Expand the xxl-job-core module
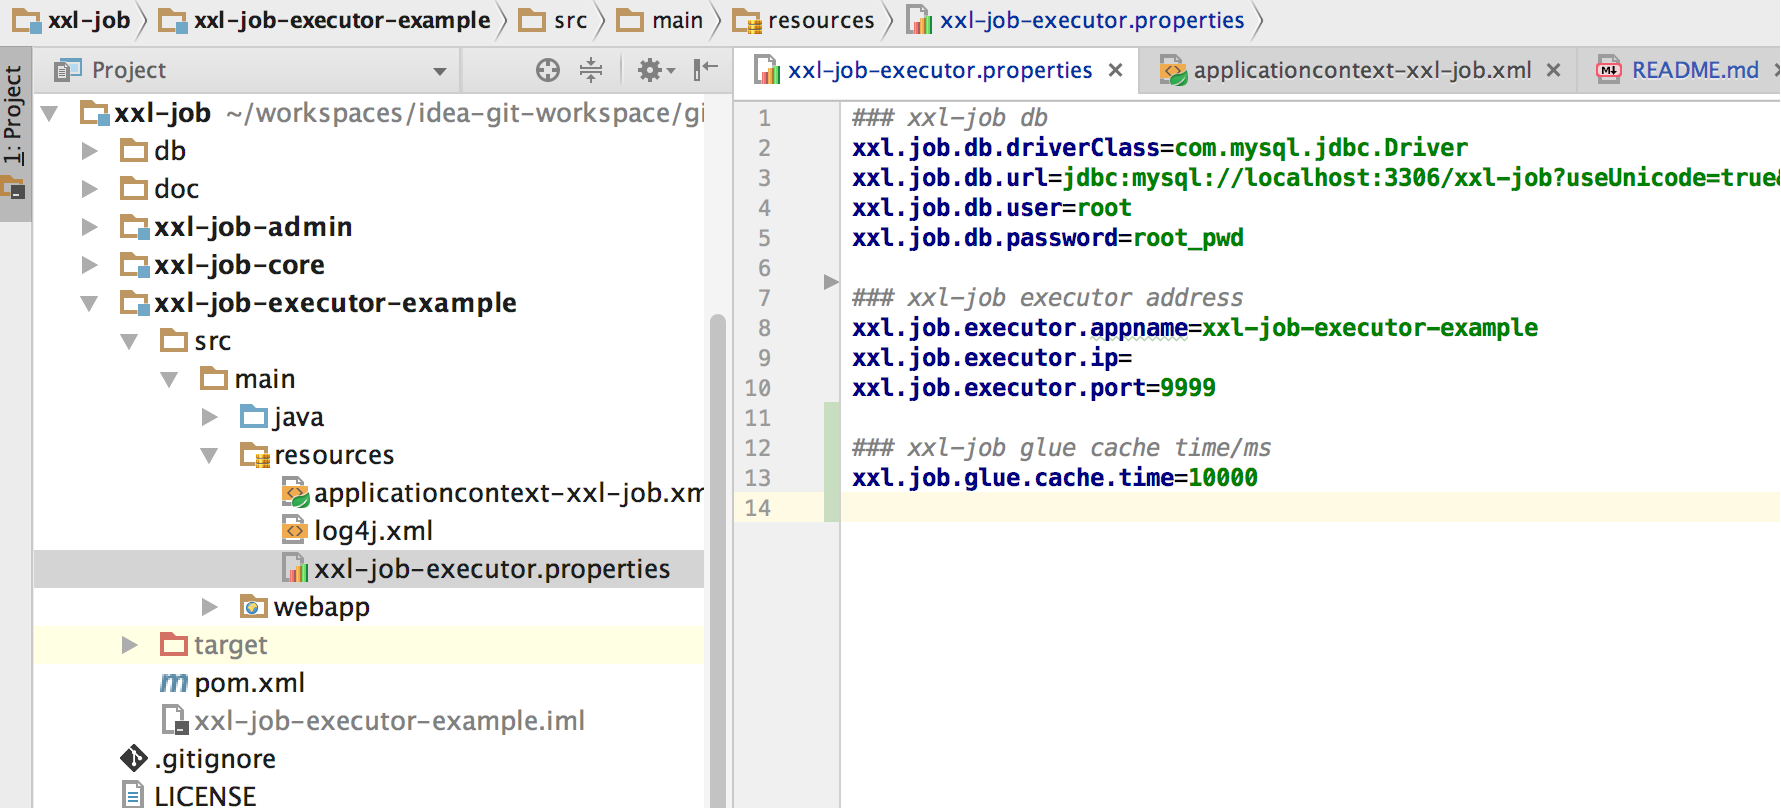The image size is (1781, 808). pos(90,265)
